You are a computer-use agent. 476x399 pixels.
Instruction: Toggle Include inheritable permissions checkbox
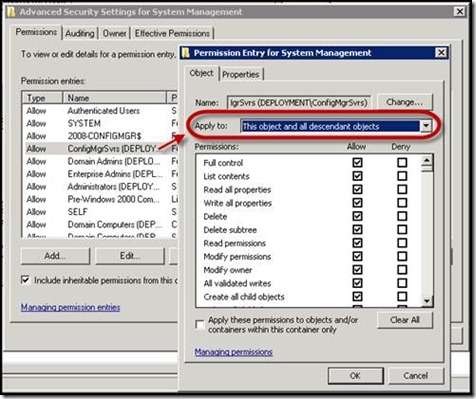pos(25,280)
